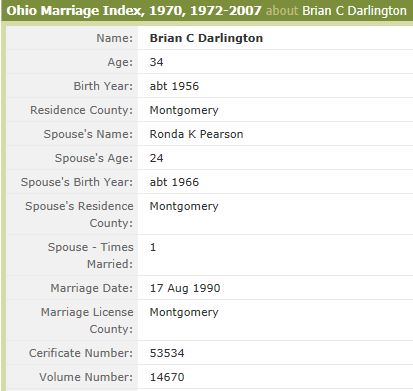
Task: Click the Spouse's Name field label
Action: tap(88, 134)
